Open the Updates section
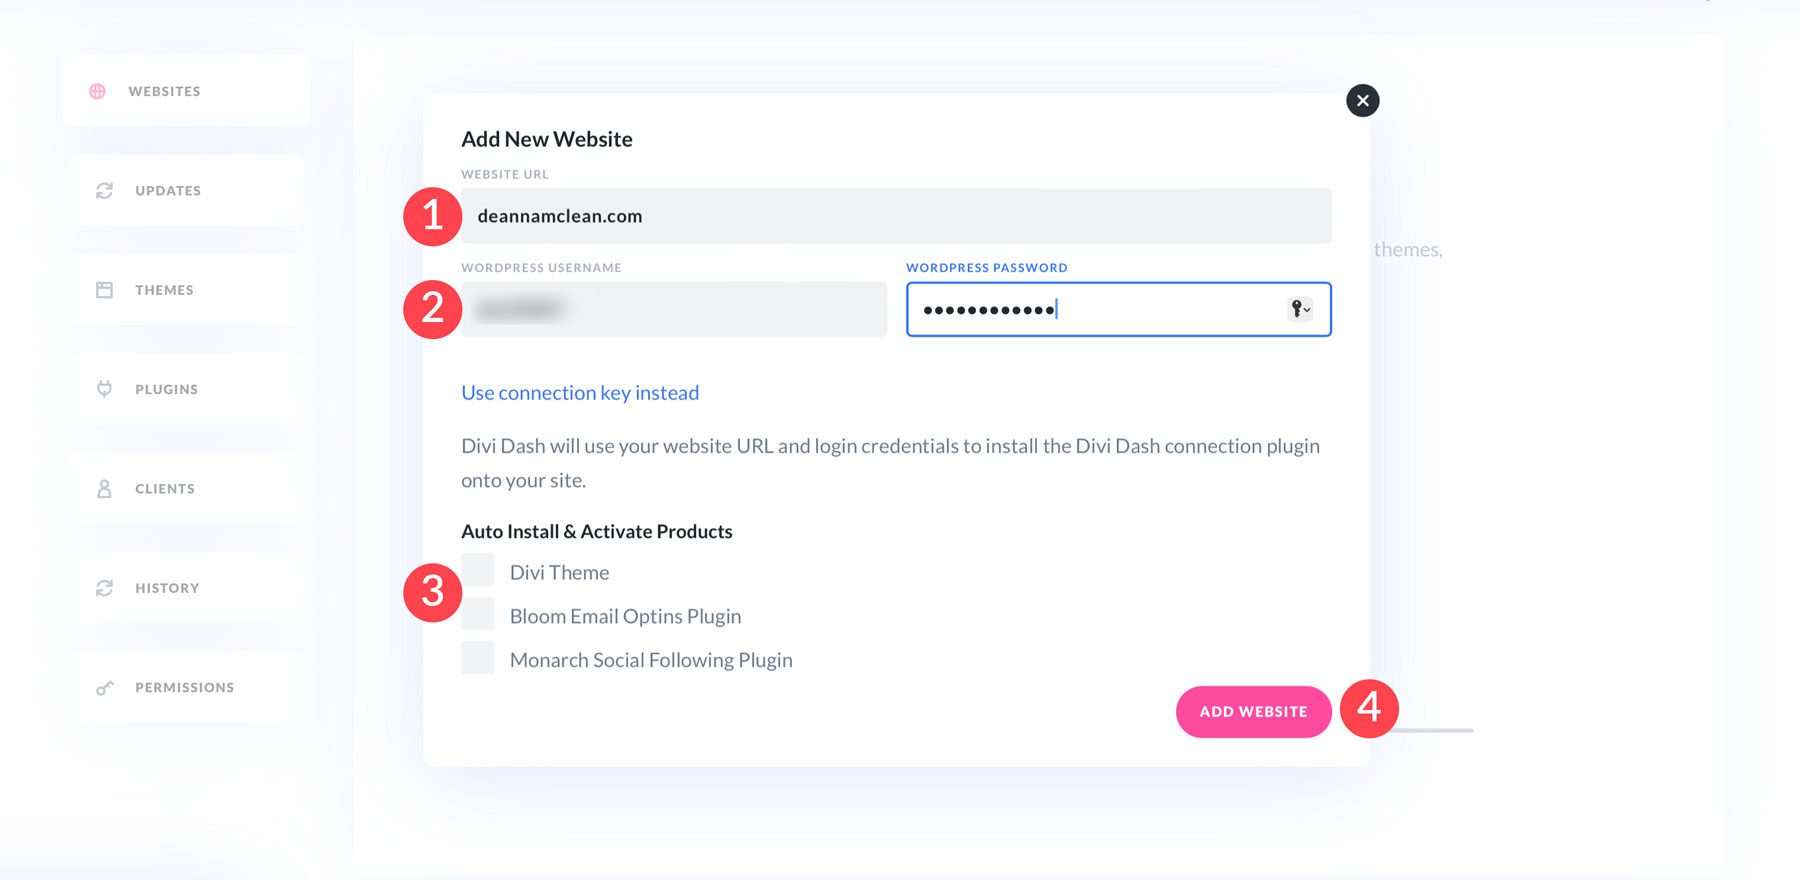The height and width of the screenshot is (880, 1800). [167, 190]
